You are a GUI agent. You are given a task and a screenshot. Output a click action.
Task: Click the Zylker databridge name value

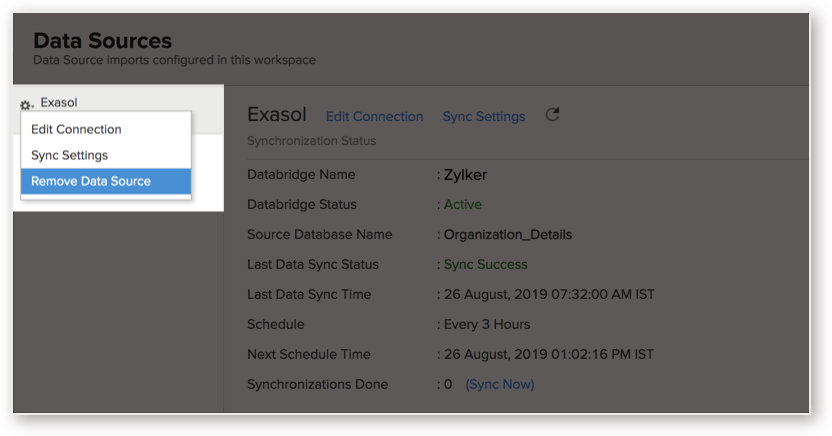point(465,175)
